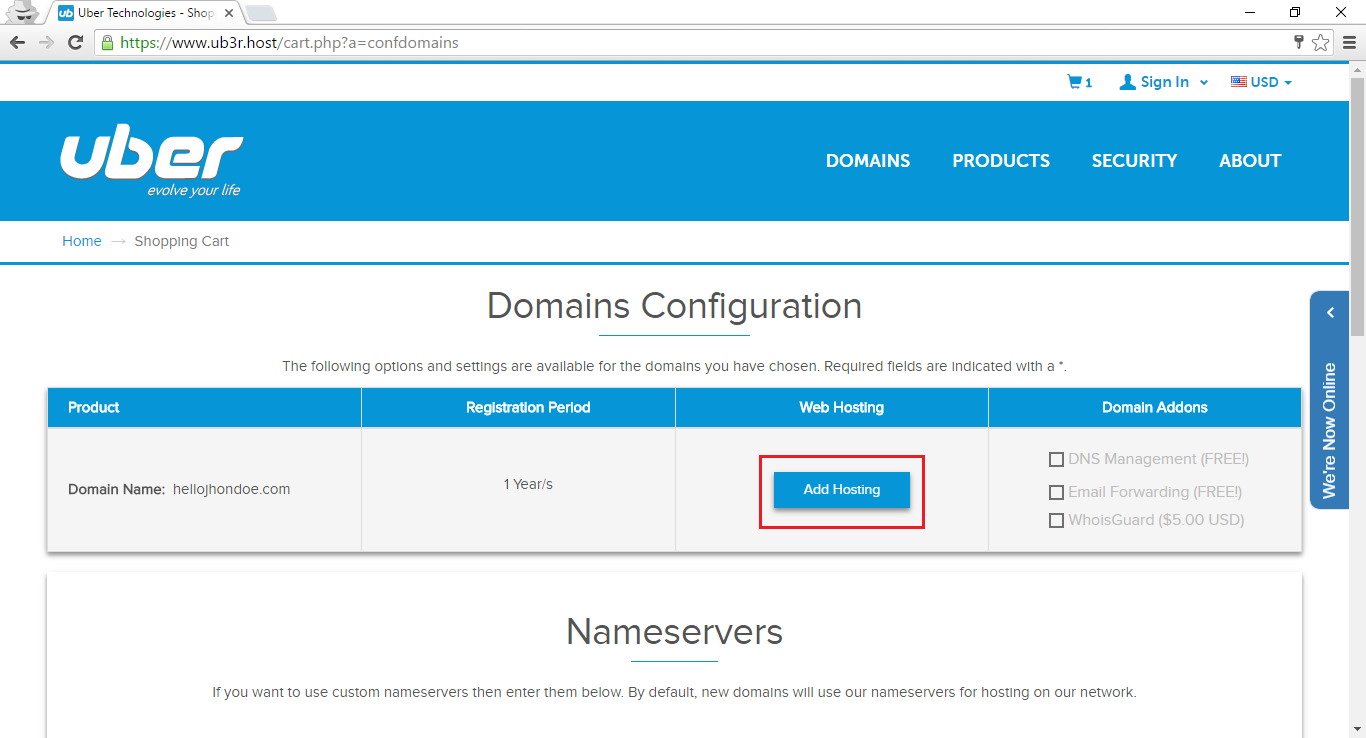Open the Chrome hamburger menu
Viewport: 1366px width, 738px height.
click(x=1349, y=42)
